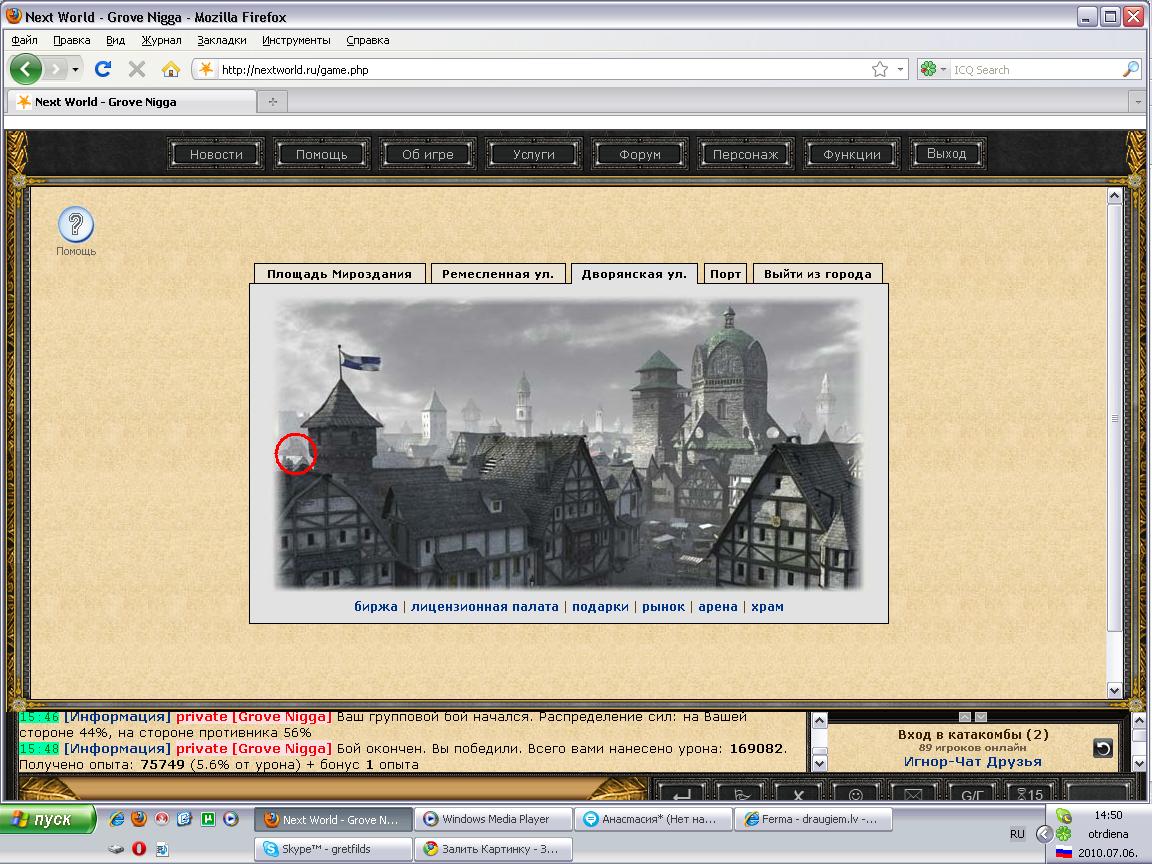Open the Закладки menu
The height and width of the screenshot is (864, 1152).
point(221,40)
